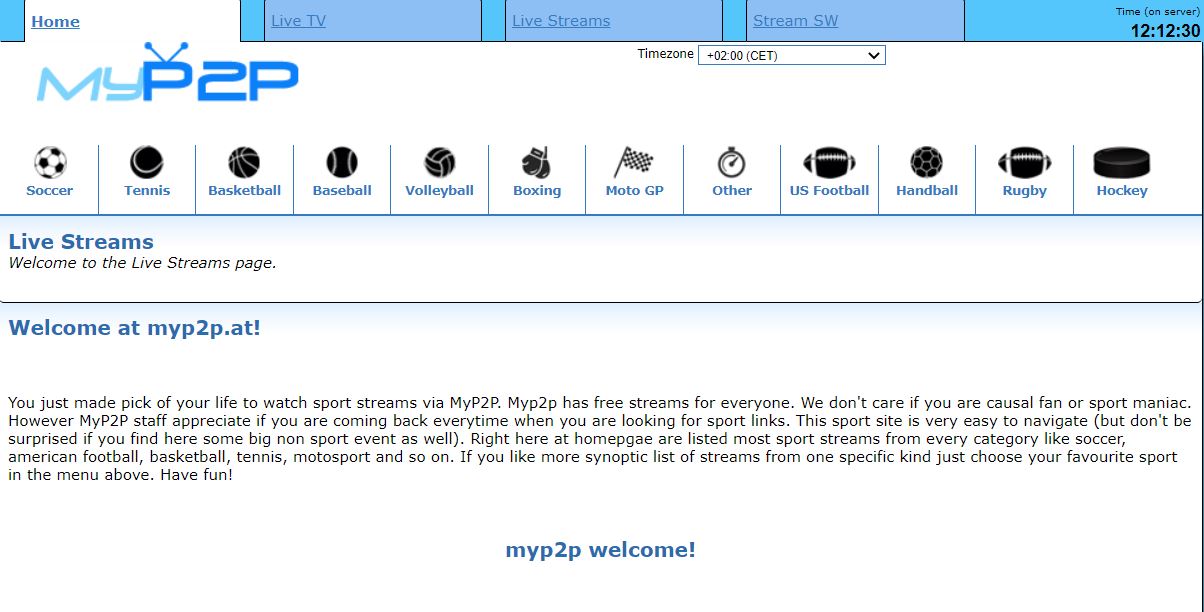Viewport: 1204px width, 612px height.
Task: Choose the US Football icon
Action: pos(829,162)
